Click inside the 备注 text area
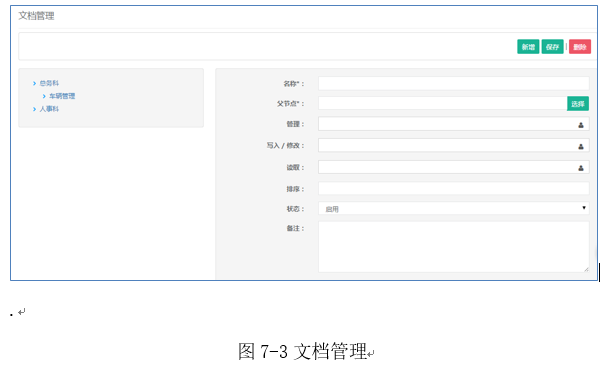This screenshot has width=600, height=370. pos(453,247)
